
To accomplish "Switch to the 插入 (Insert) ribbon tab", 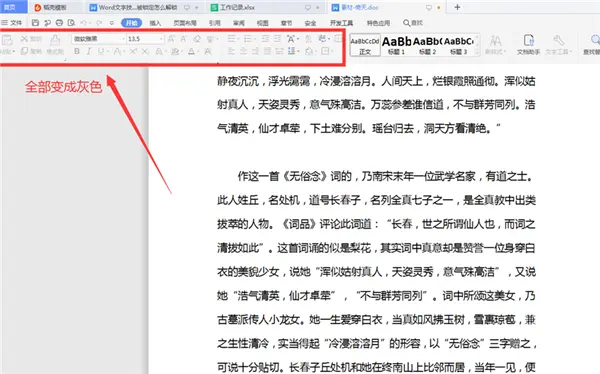I will click(155, 23).
